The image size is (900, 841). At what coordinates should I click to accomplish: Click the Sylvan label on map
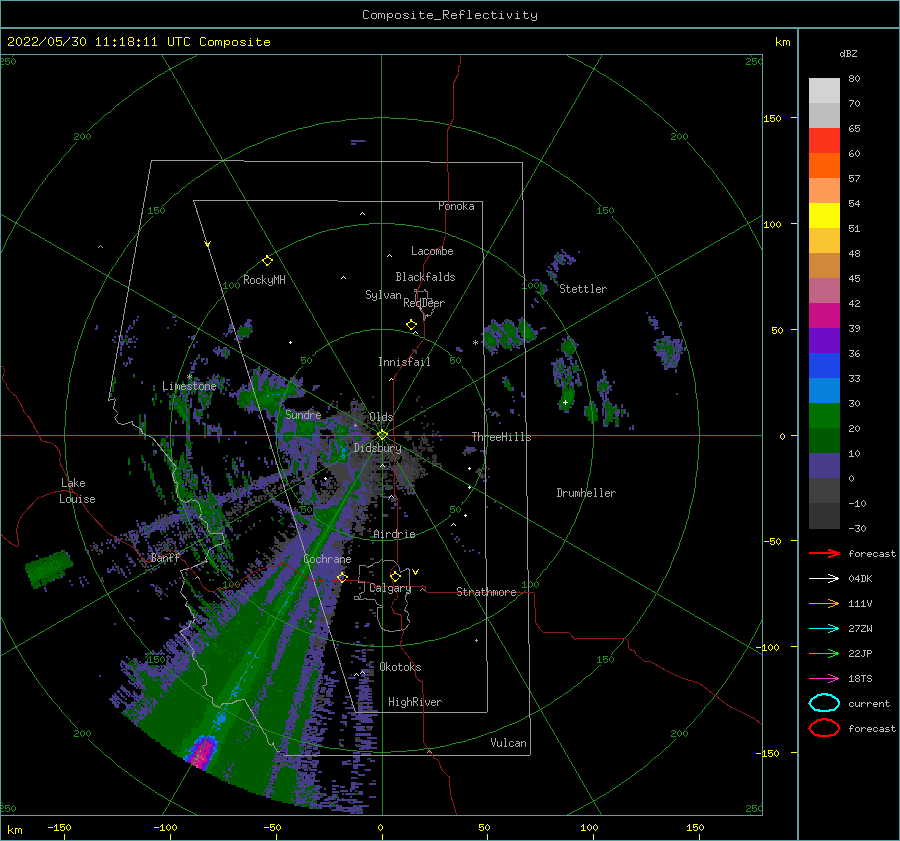[383, 295]
